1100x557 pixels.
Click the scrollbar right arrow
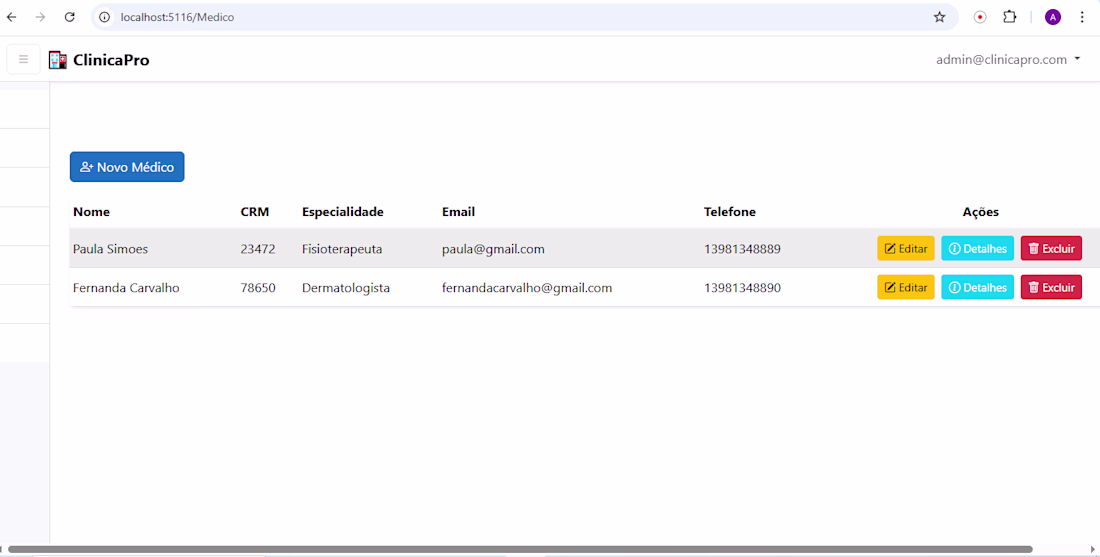[1094, 549]
